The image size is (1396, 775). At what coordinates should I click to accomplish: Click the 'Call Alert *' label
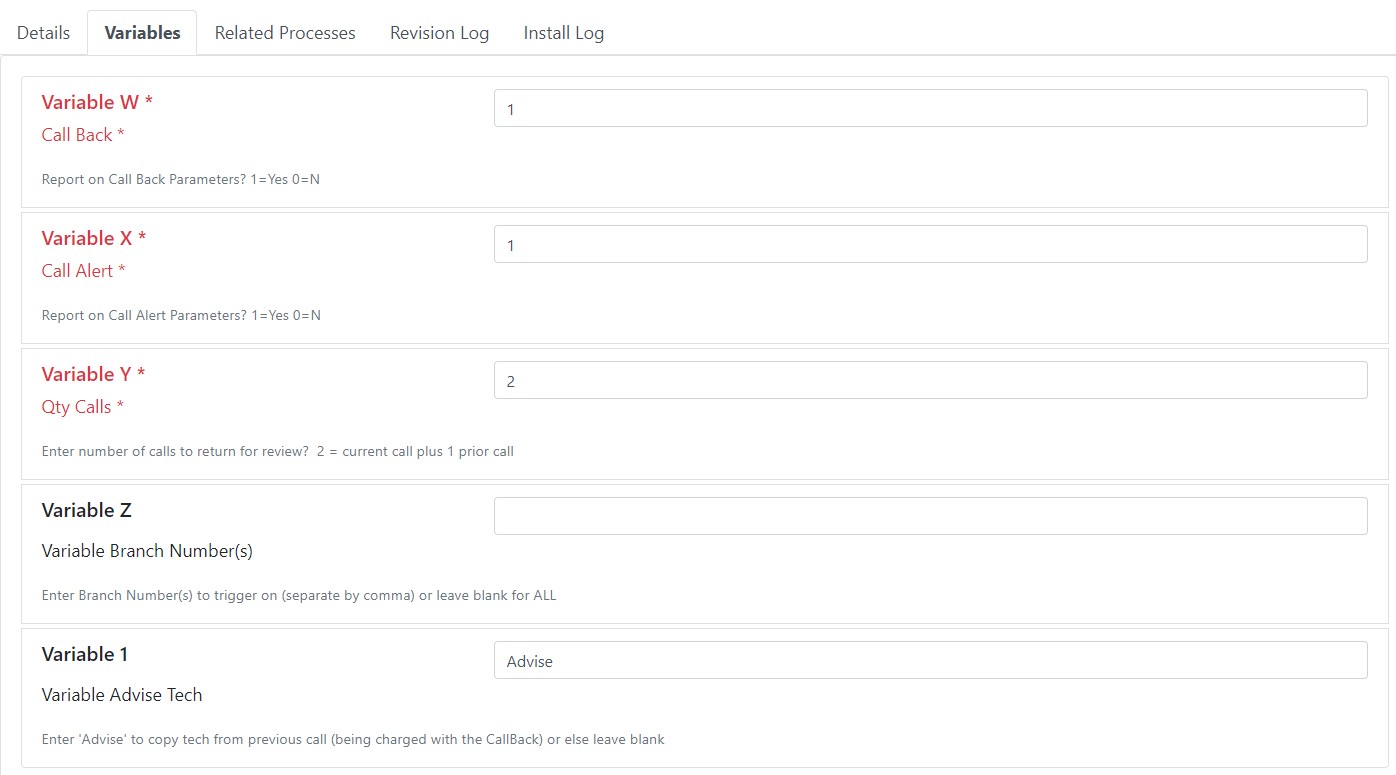pos(84,271)
